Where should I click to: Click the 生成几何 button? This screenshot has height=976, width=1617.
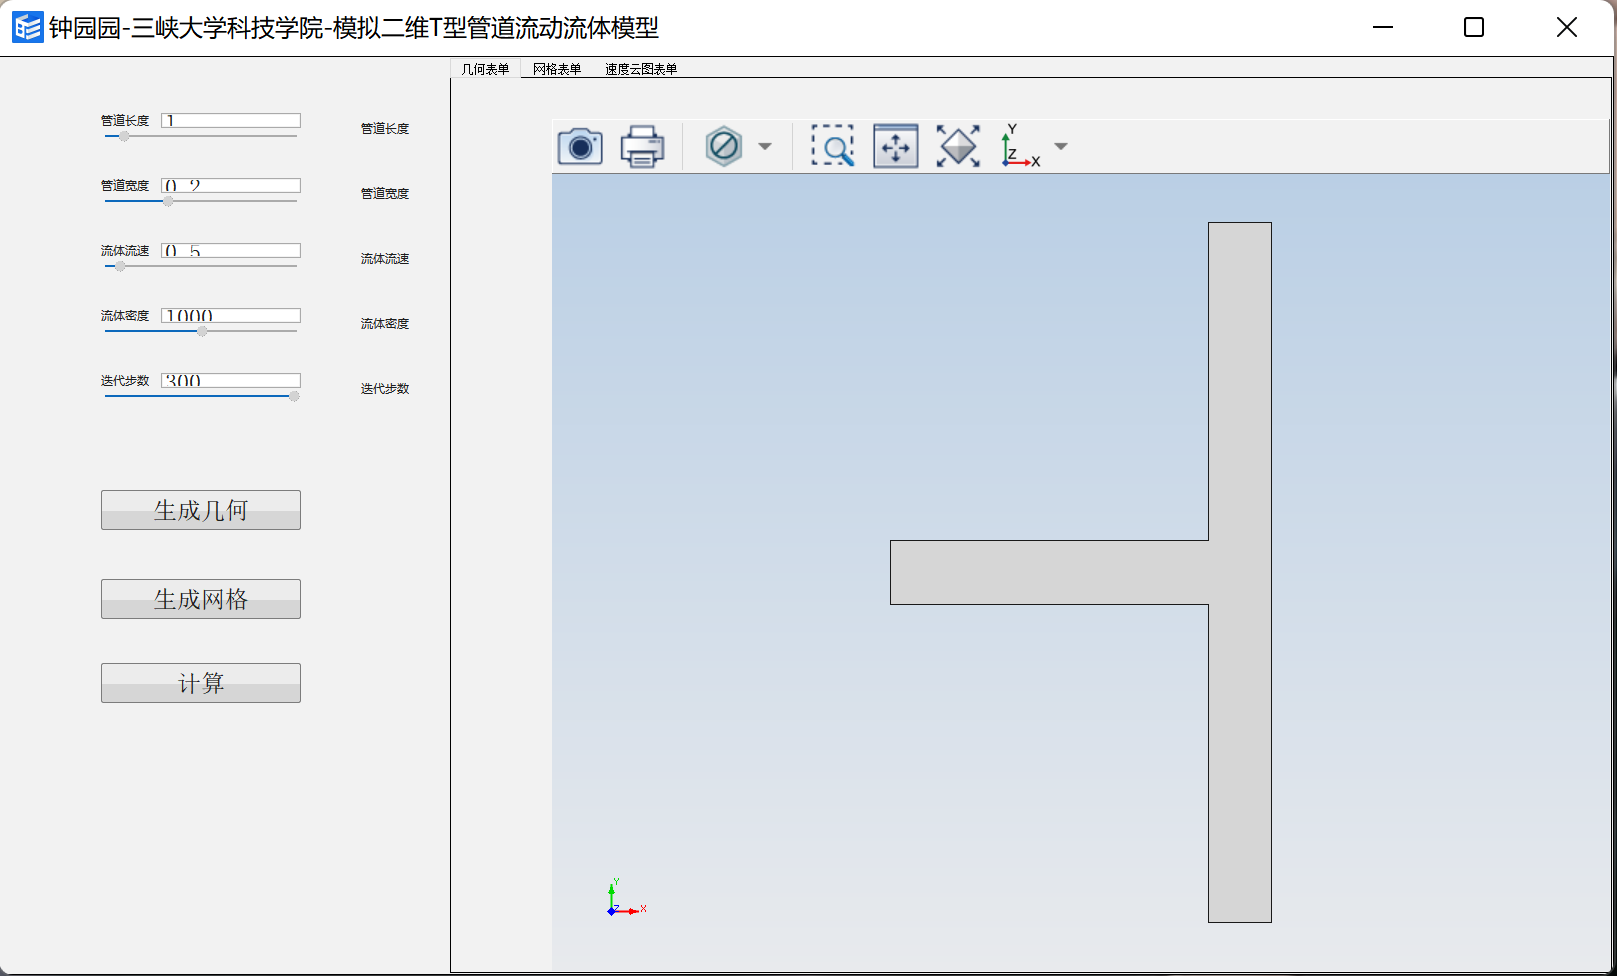(201, 510)
